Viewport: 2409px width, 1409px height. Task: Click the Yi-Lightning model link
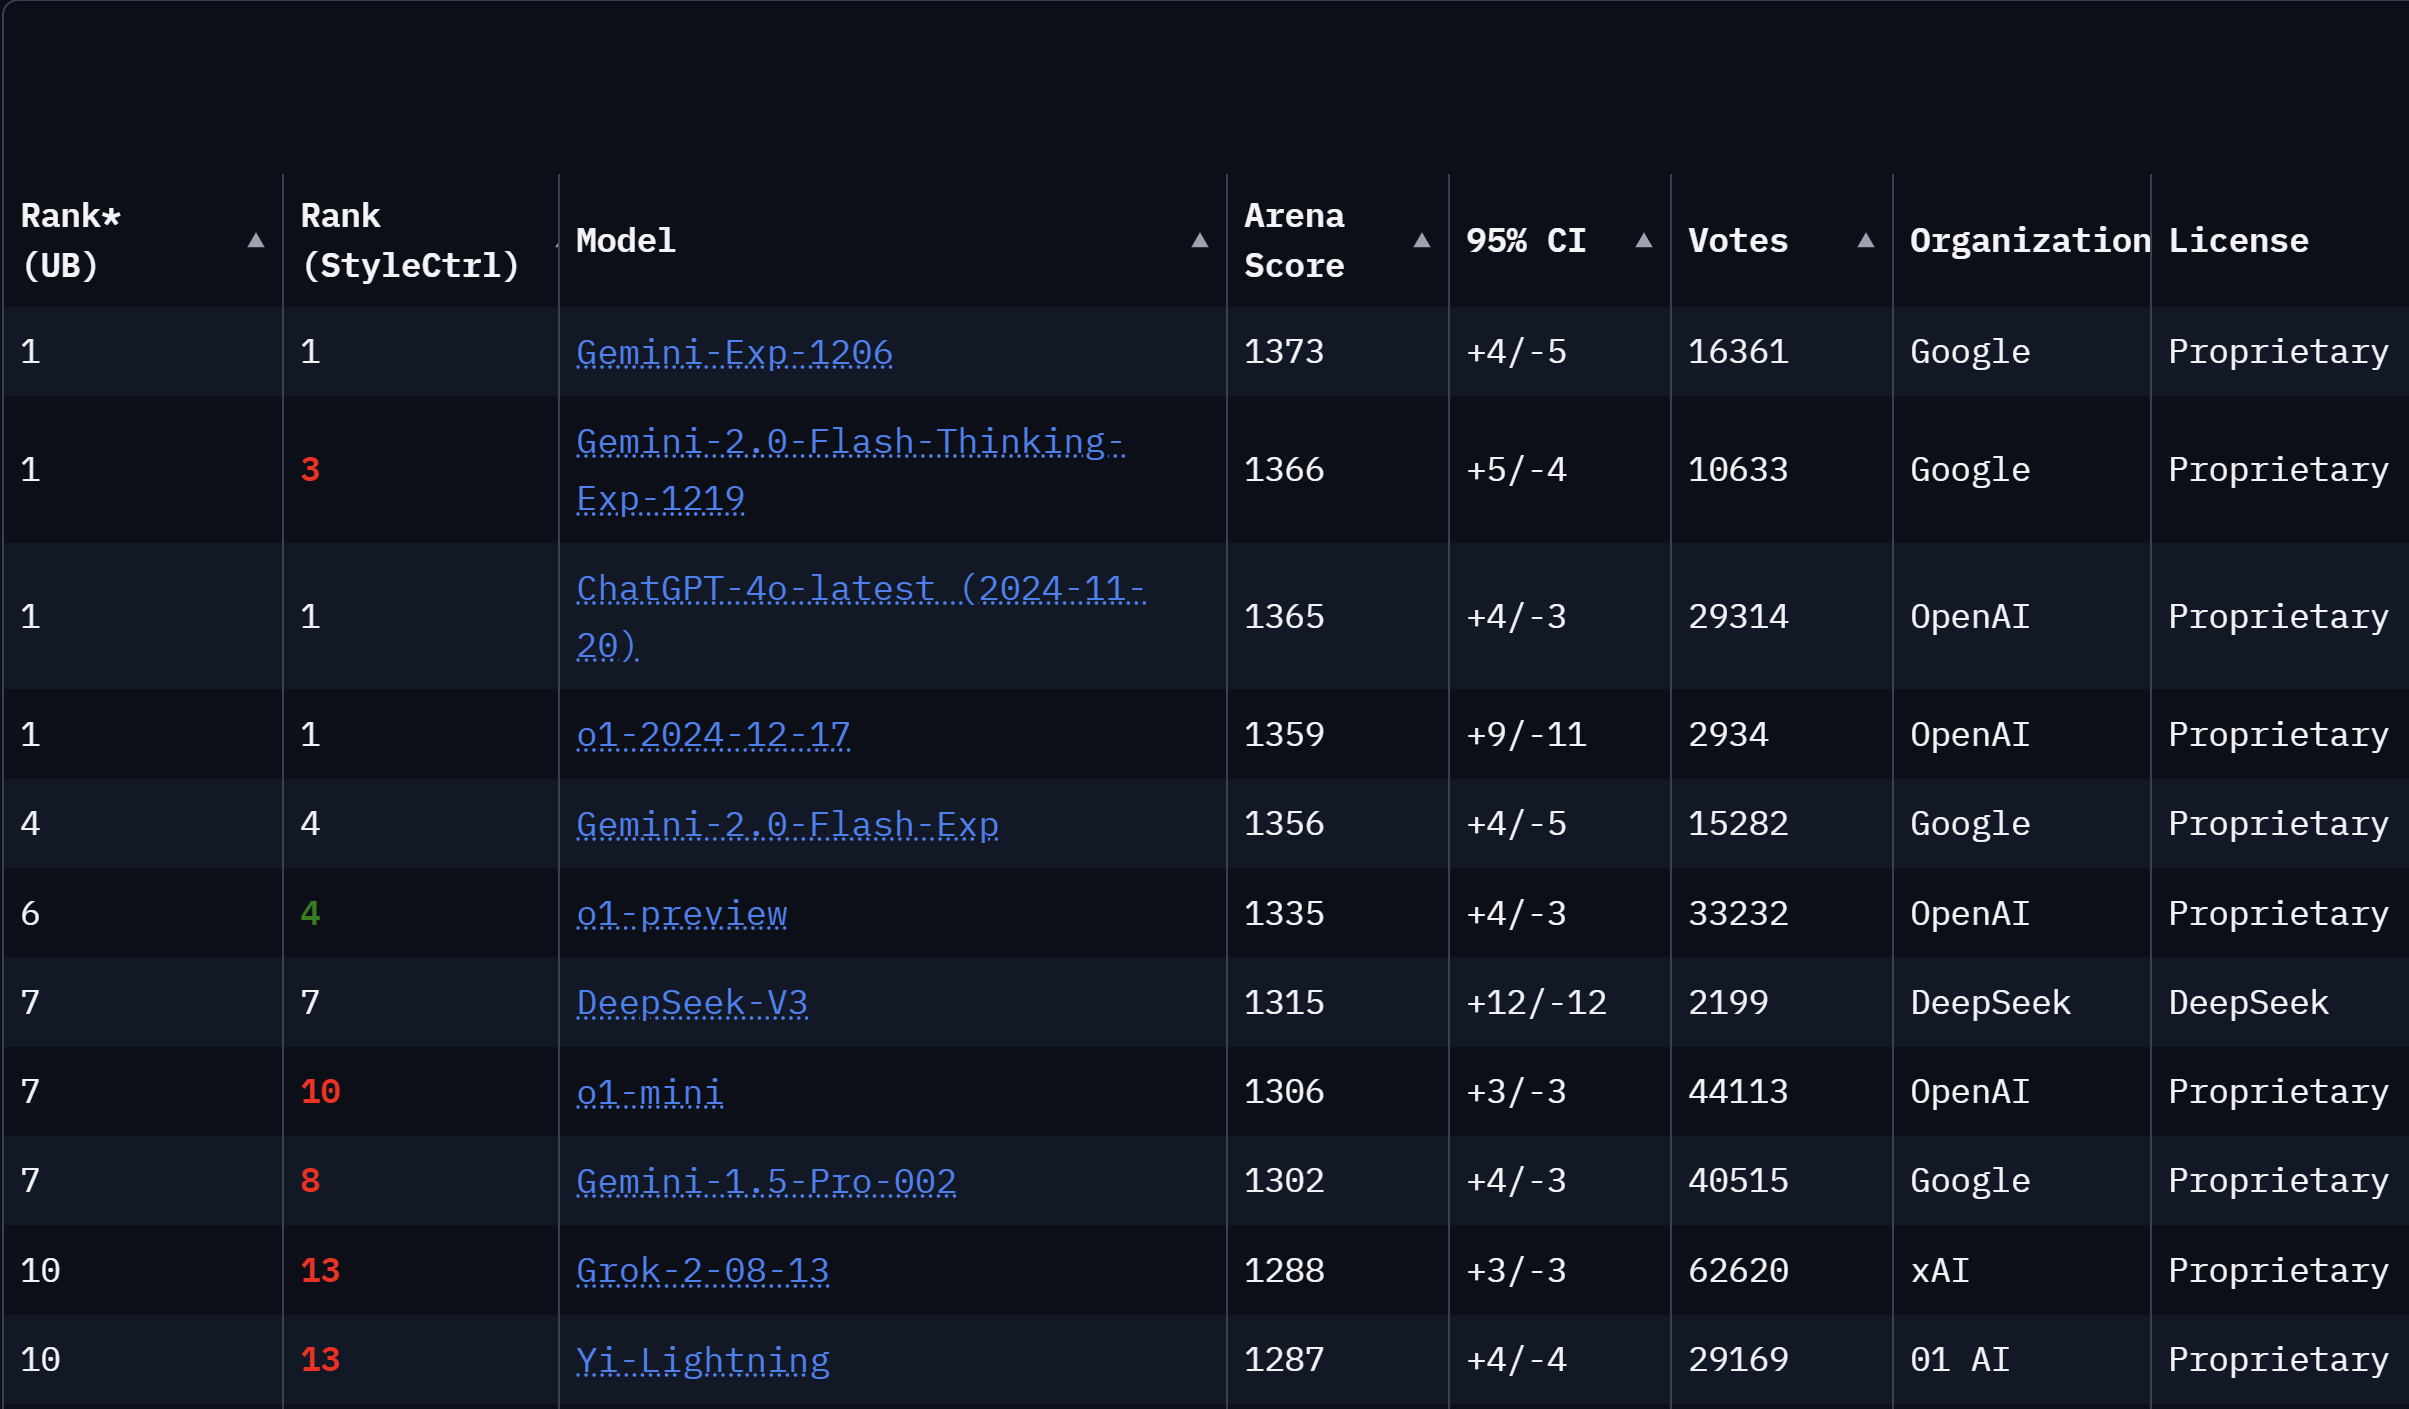[703, 1360]
